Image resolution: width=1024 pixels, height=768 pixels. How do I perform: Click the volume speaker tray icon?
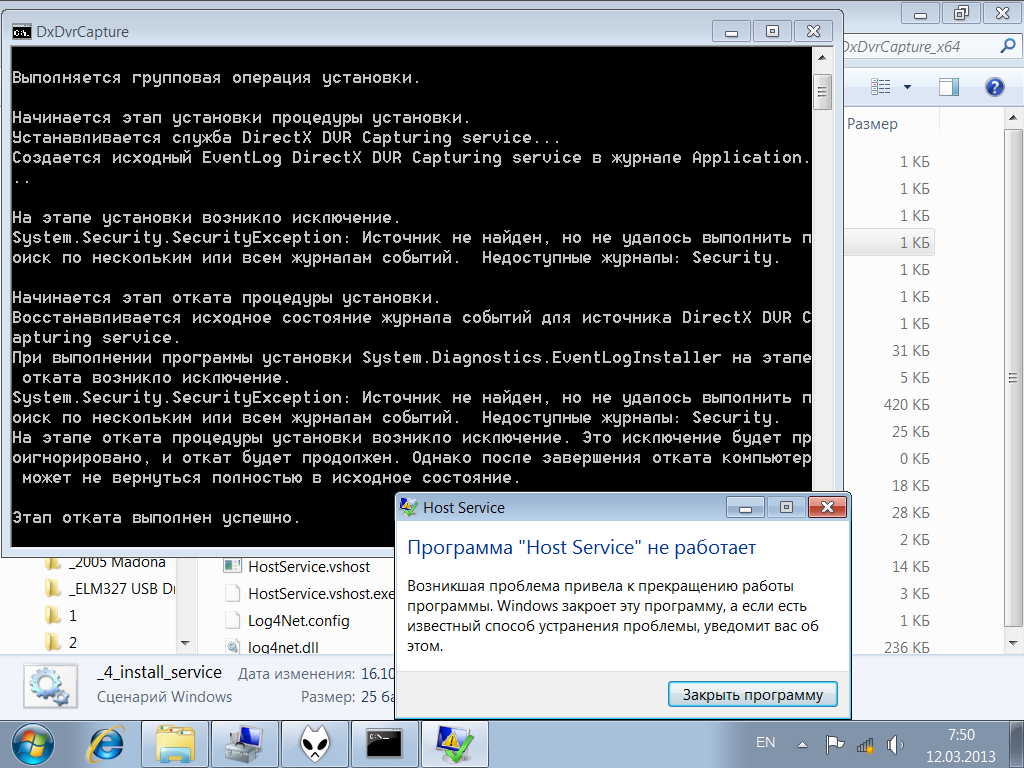point(895,744)
